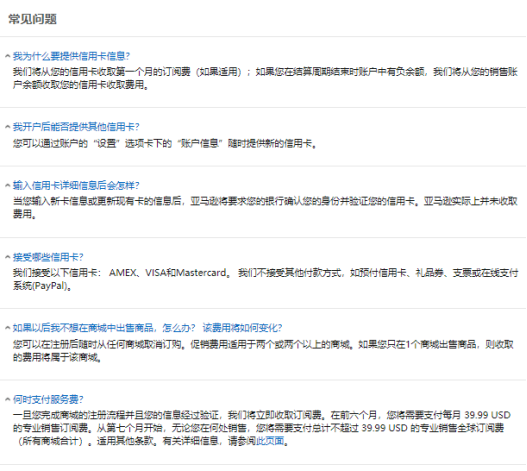Collapse chevron beside 接受哪些信用卡

(7, 257)
